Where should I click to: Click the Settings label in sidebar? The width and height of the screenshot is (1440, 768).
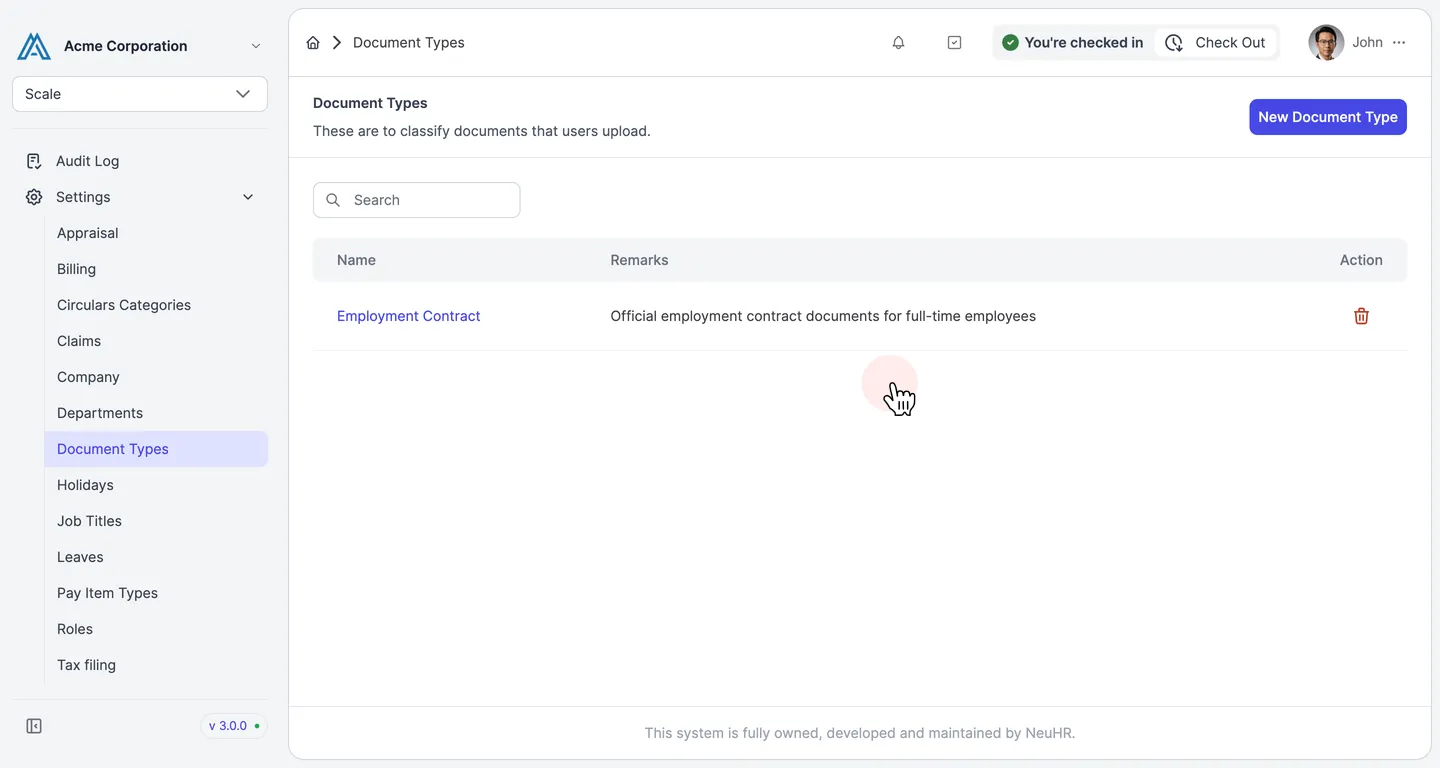point(83,197)
